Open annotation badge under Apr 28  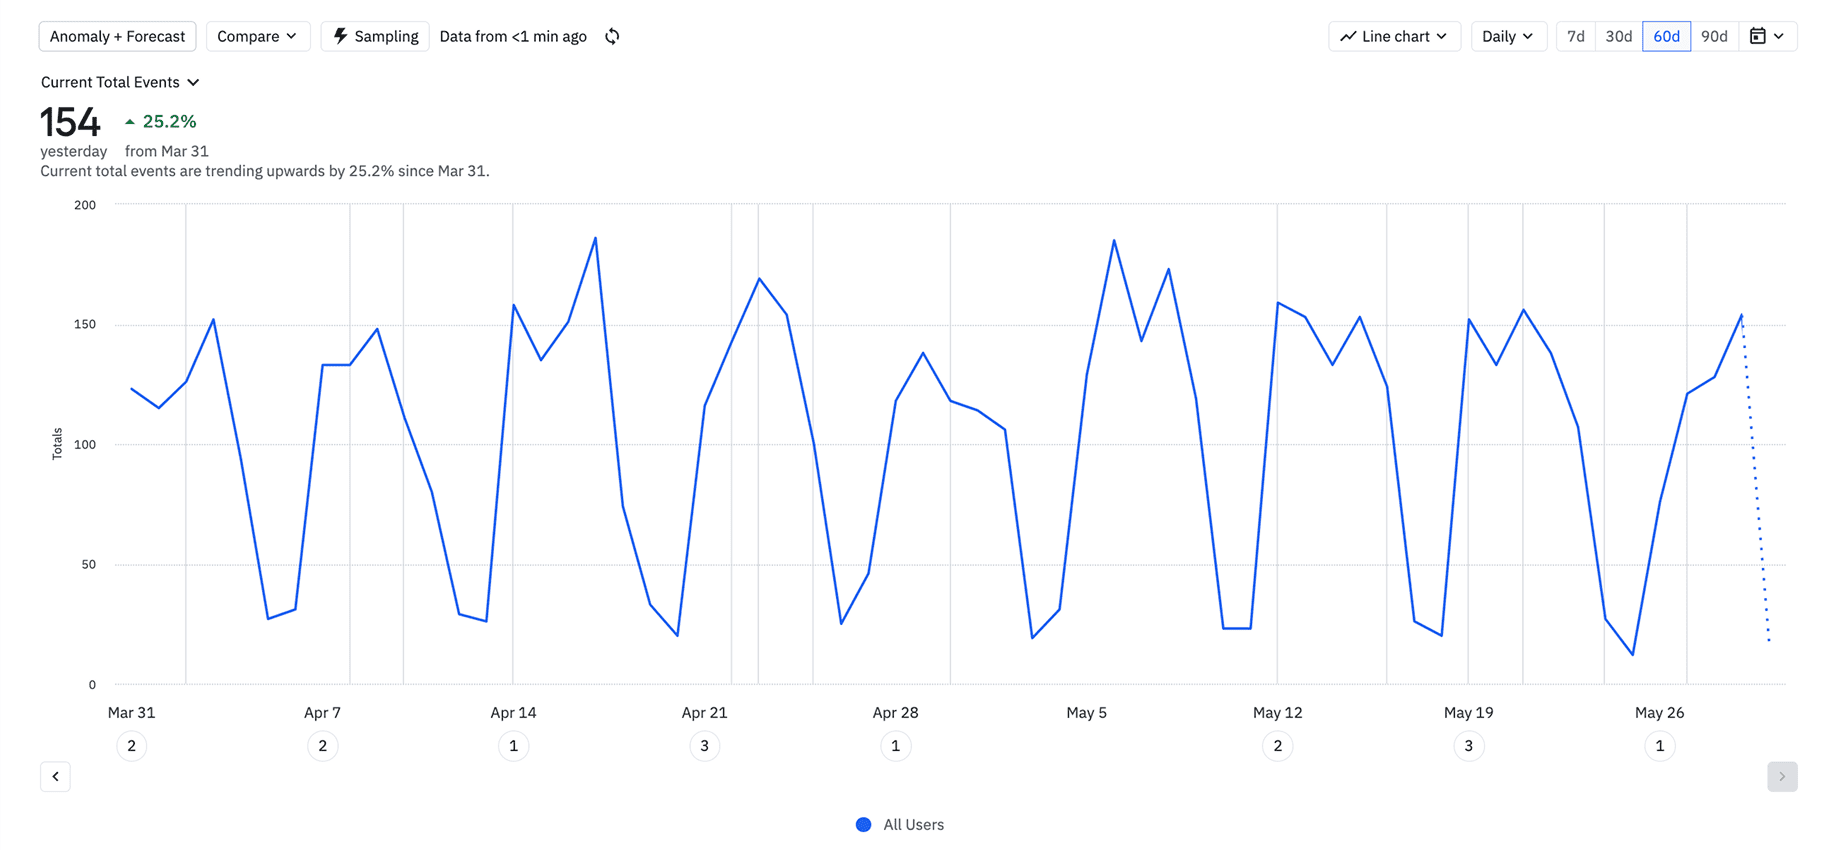pos(895,746)
